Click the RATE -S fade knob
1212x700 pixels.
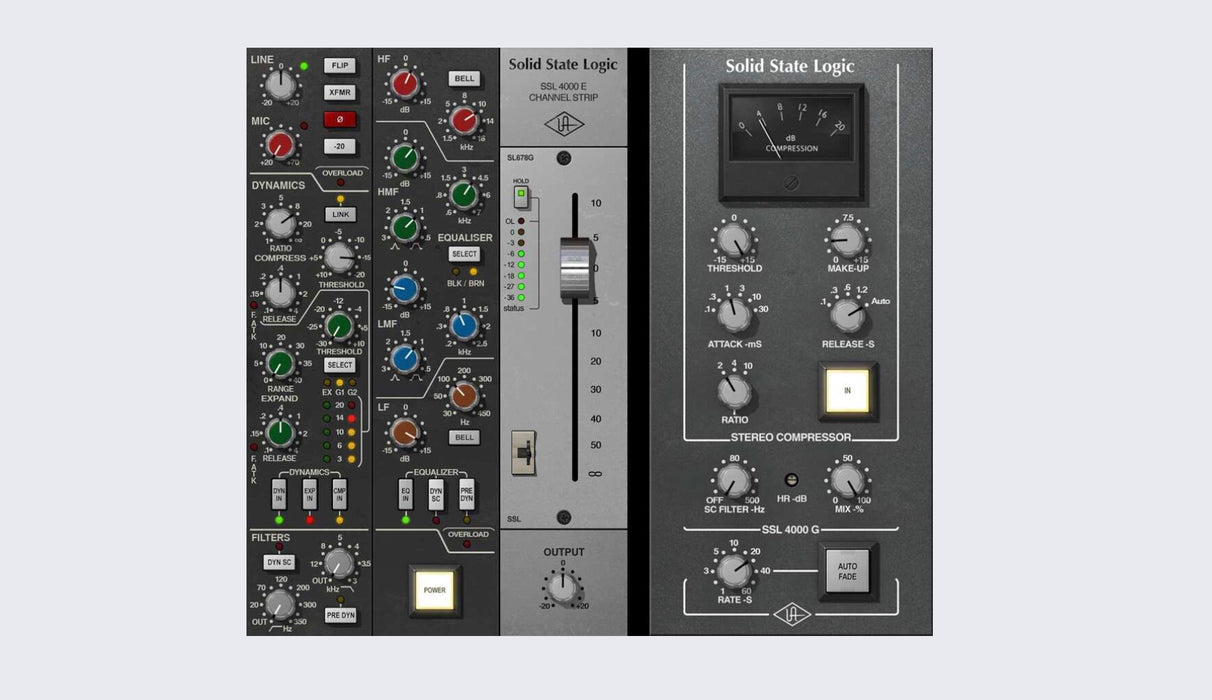pyautogui.click(x=735, y=571)
